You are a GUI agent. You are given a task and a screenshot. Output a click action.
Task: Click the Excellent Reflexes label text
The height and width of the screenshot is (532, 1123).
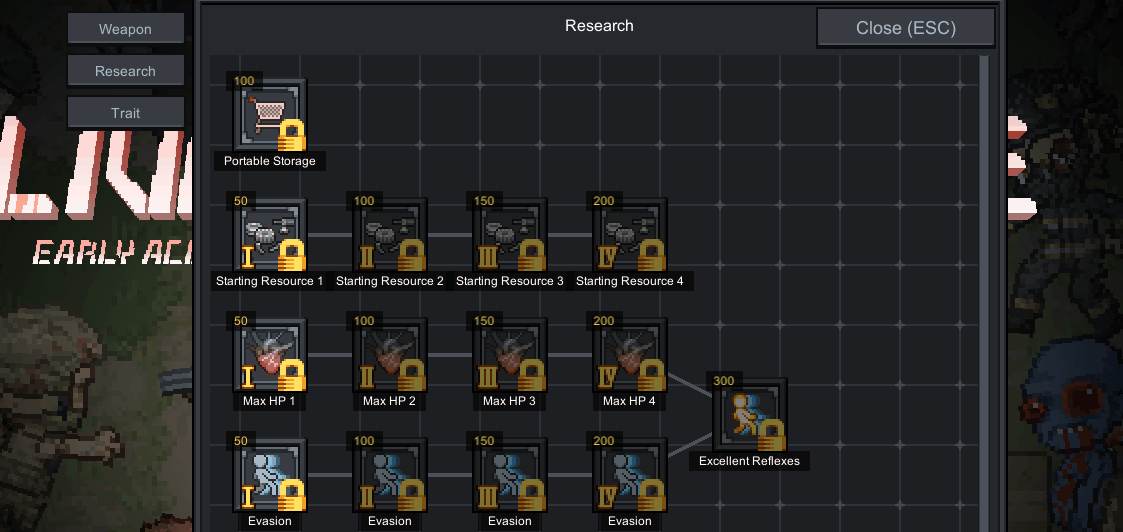click(750, 461)
